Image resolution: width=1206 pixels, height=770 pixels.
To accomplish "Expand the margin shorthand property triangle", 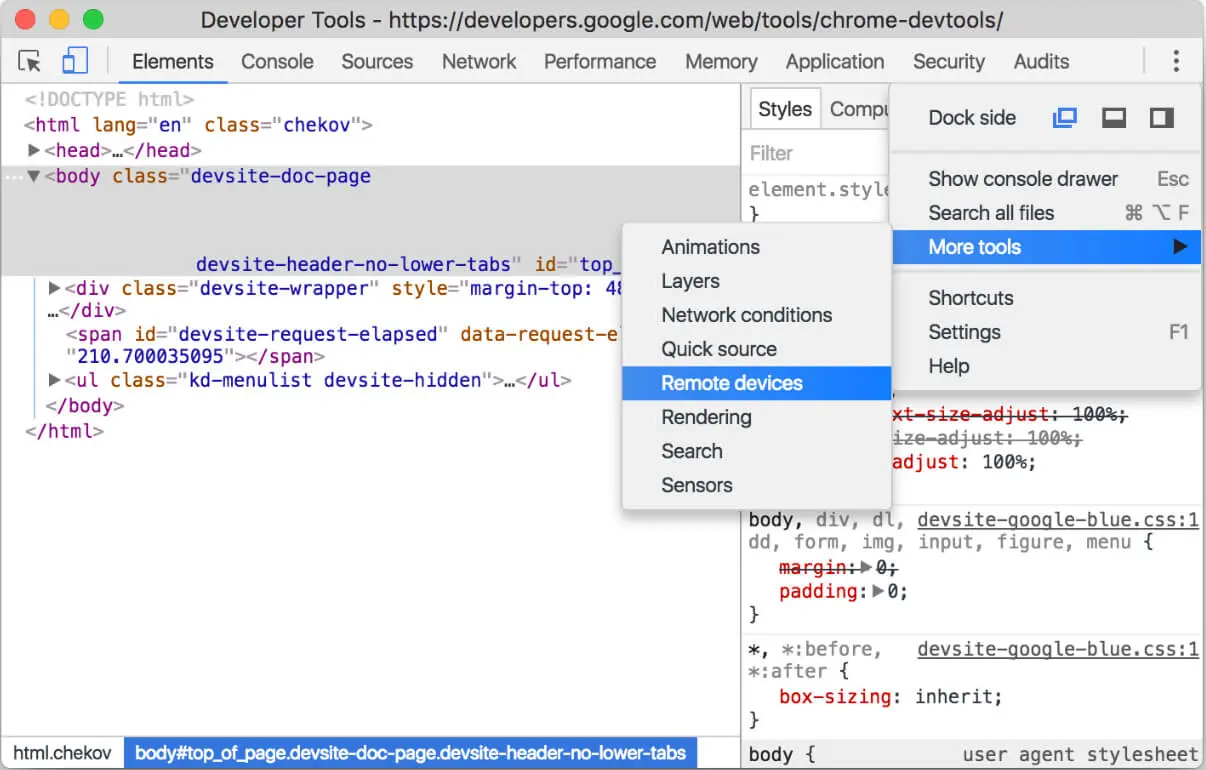I will click(x=865, y=567).
